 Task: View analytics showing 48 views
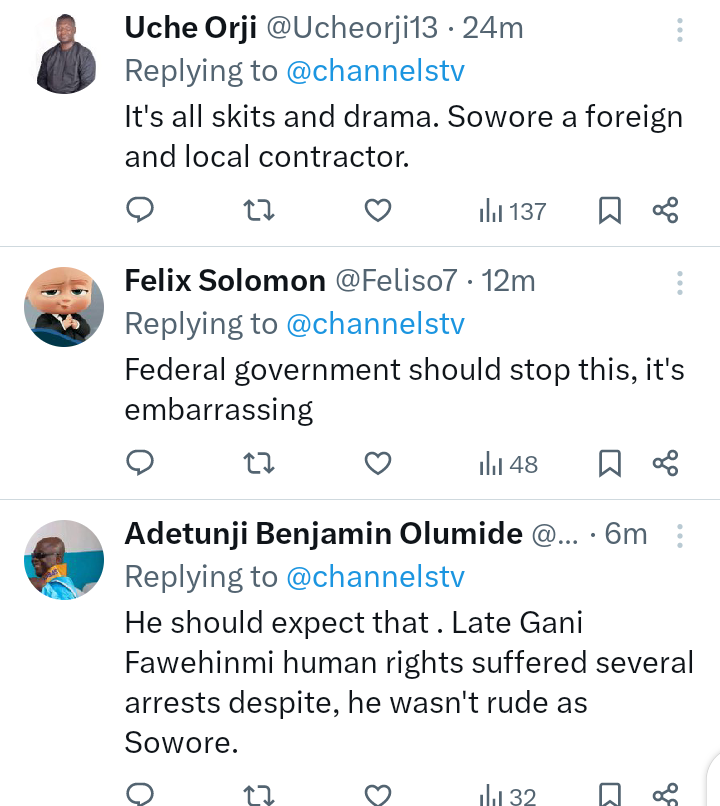509,464
